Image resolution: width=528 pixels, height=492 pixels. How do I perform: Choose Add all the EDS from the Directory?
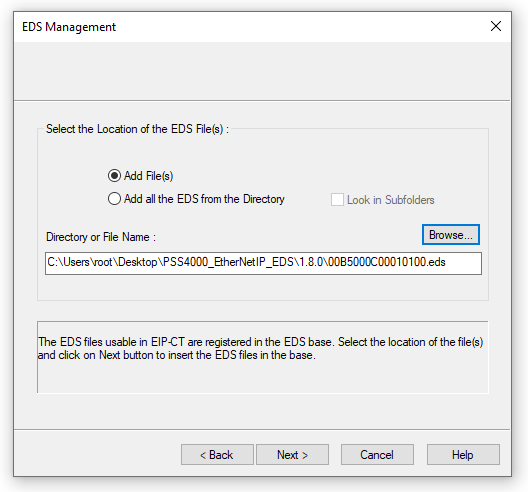[x=114, y=199]
